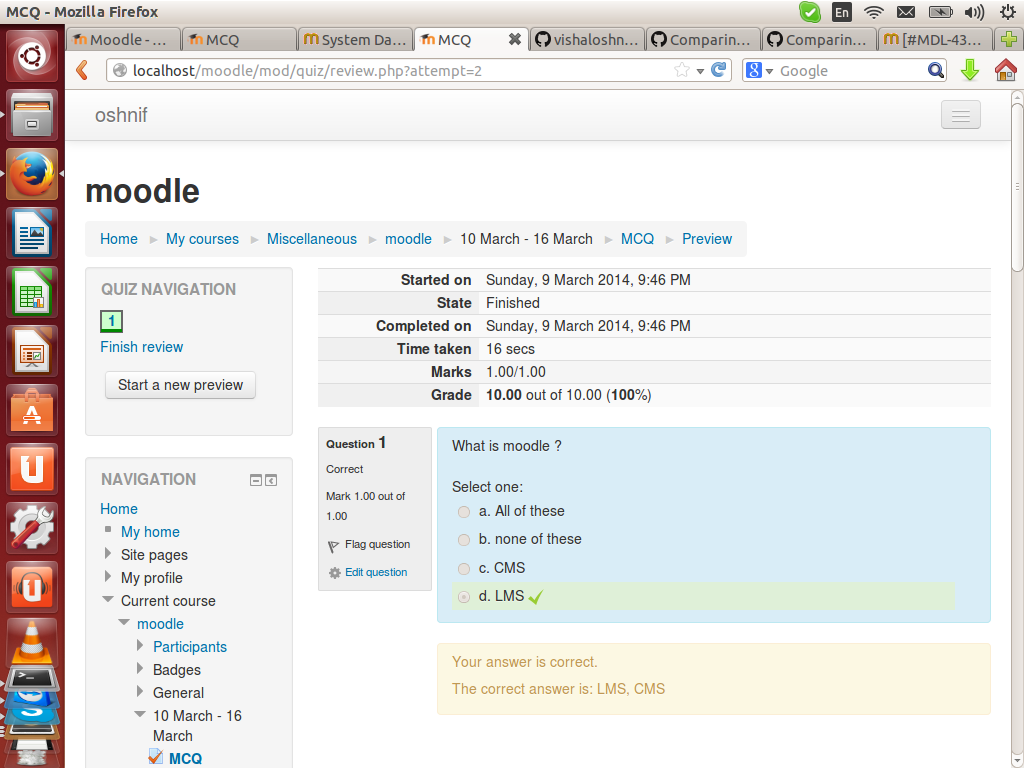Click the Finish review link

point(142,347)
